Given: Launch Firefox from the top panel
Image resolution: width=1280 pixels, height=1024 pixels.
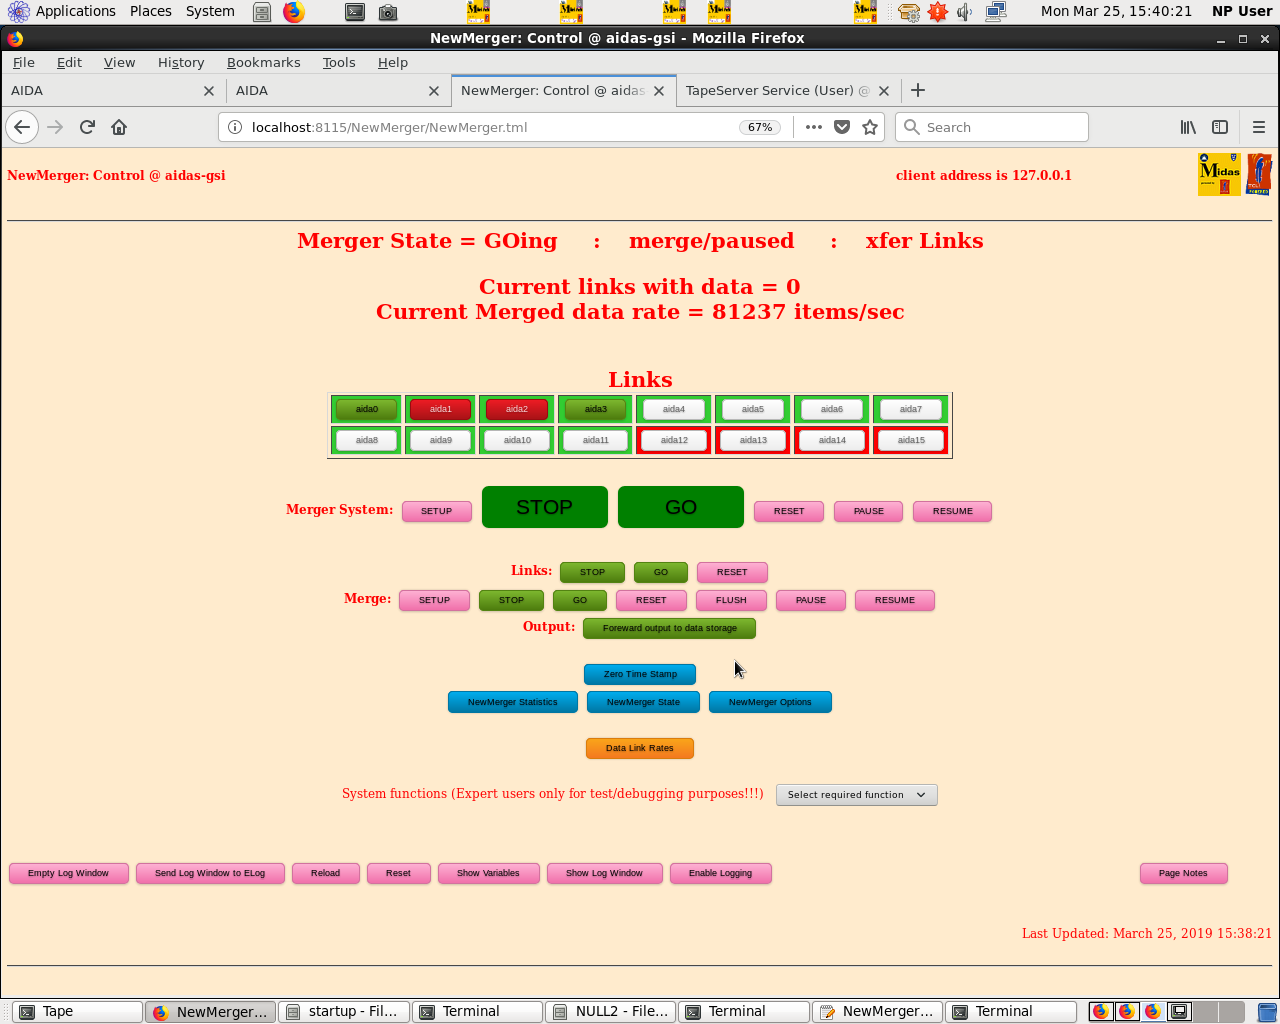Looking at the screenshot, I should coord(293,12).
